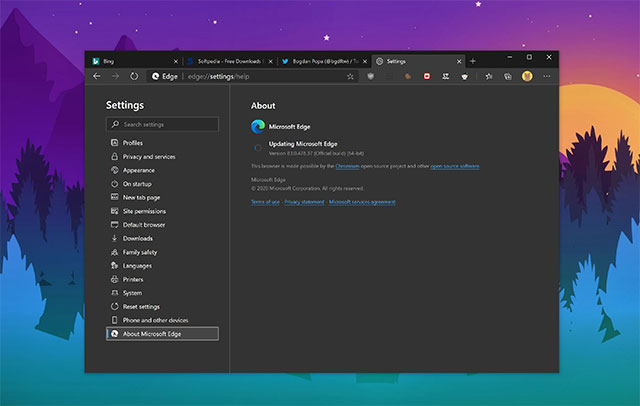Add this page to favorites with the star
The image size is (640, 406).
click(x=350, y=76)
